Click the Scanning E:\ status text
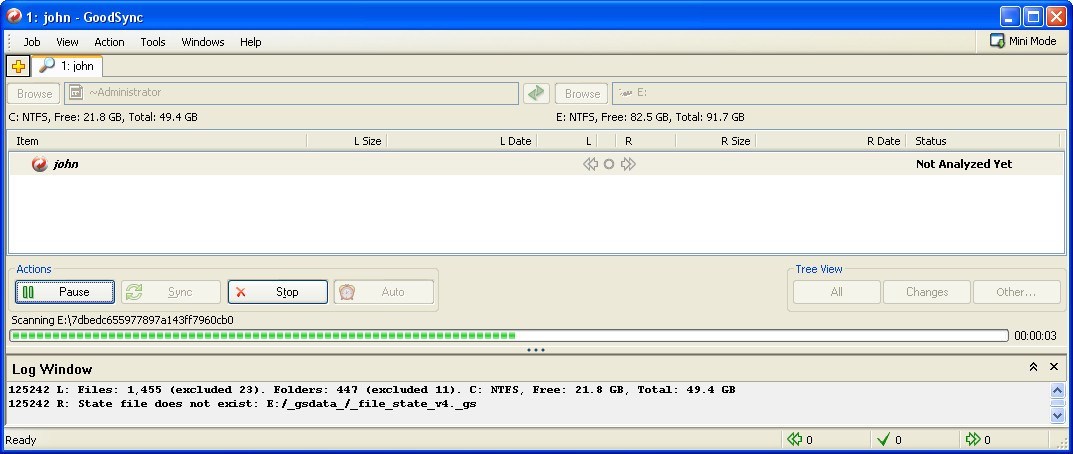This screenshot has width=1073, height=454. [122, 320]
